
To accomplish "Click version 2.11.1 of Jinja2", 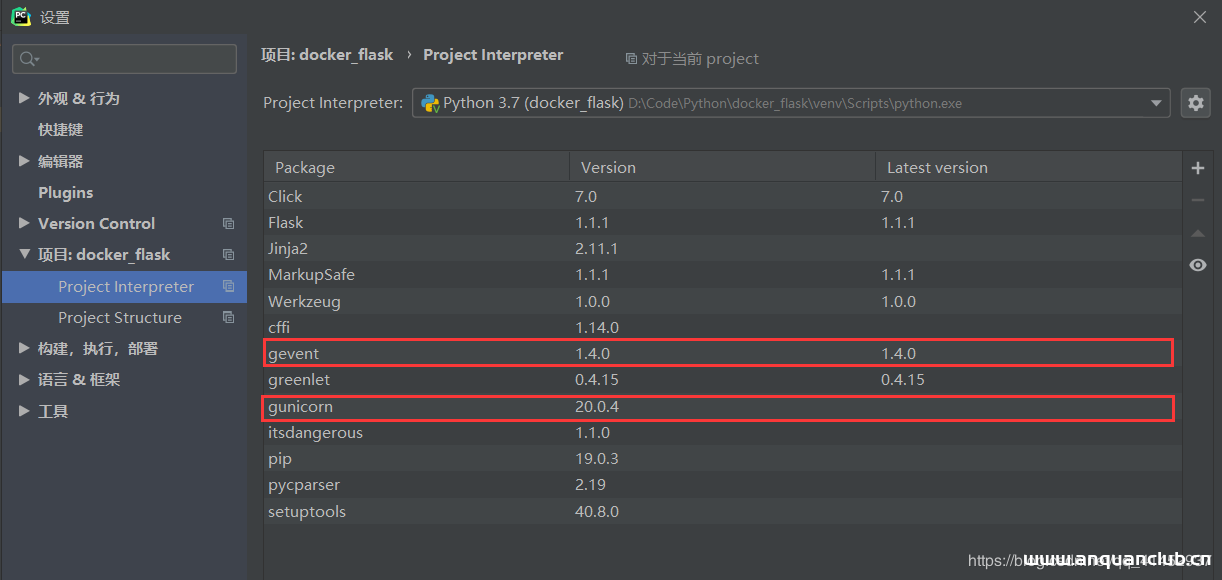I will [597, 248].
